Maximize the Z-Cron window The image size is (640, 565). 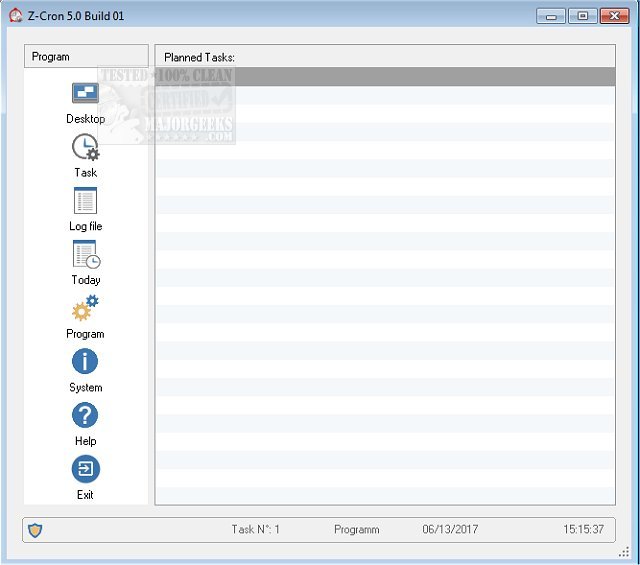click(582, 16)
